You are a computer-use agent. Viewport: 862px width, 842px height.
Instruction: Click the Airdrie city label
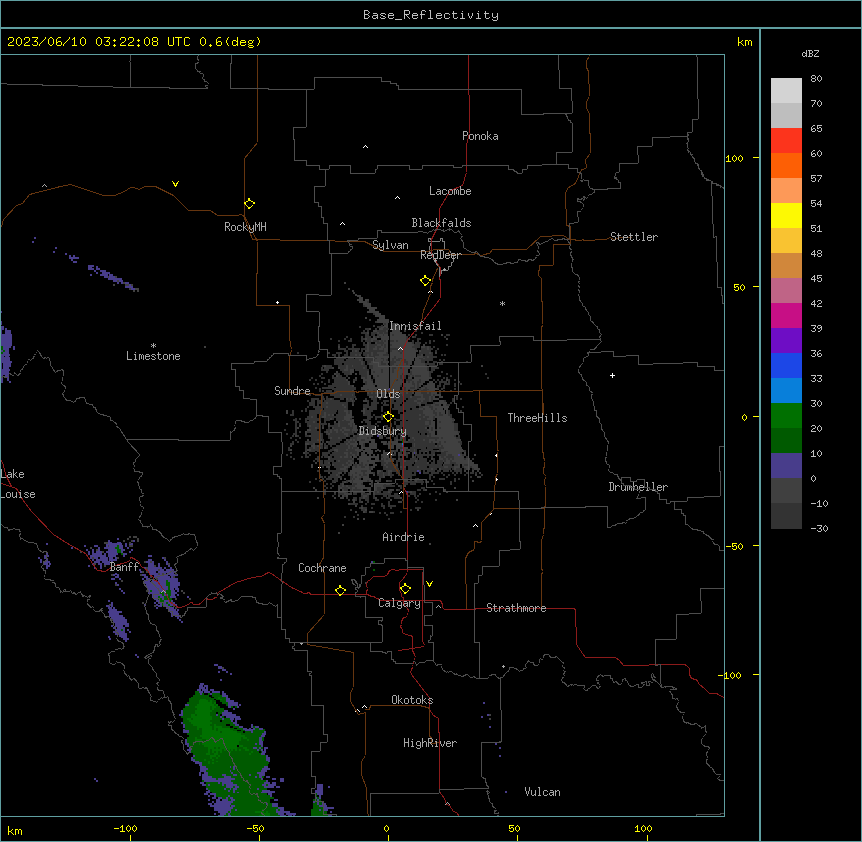pos(403,537)
